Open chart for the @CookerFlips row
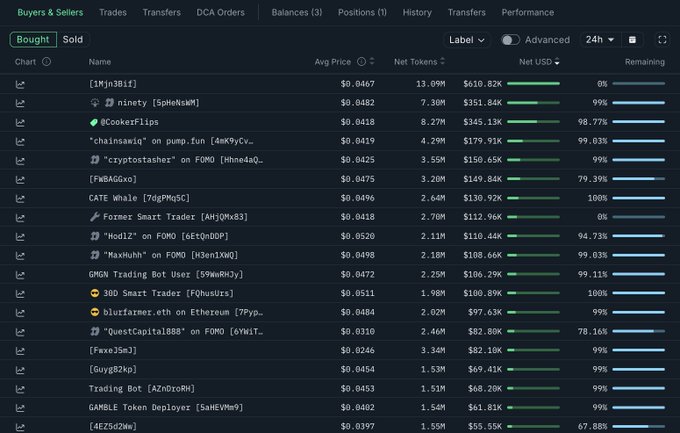680x433 pixels. point(20,122)
